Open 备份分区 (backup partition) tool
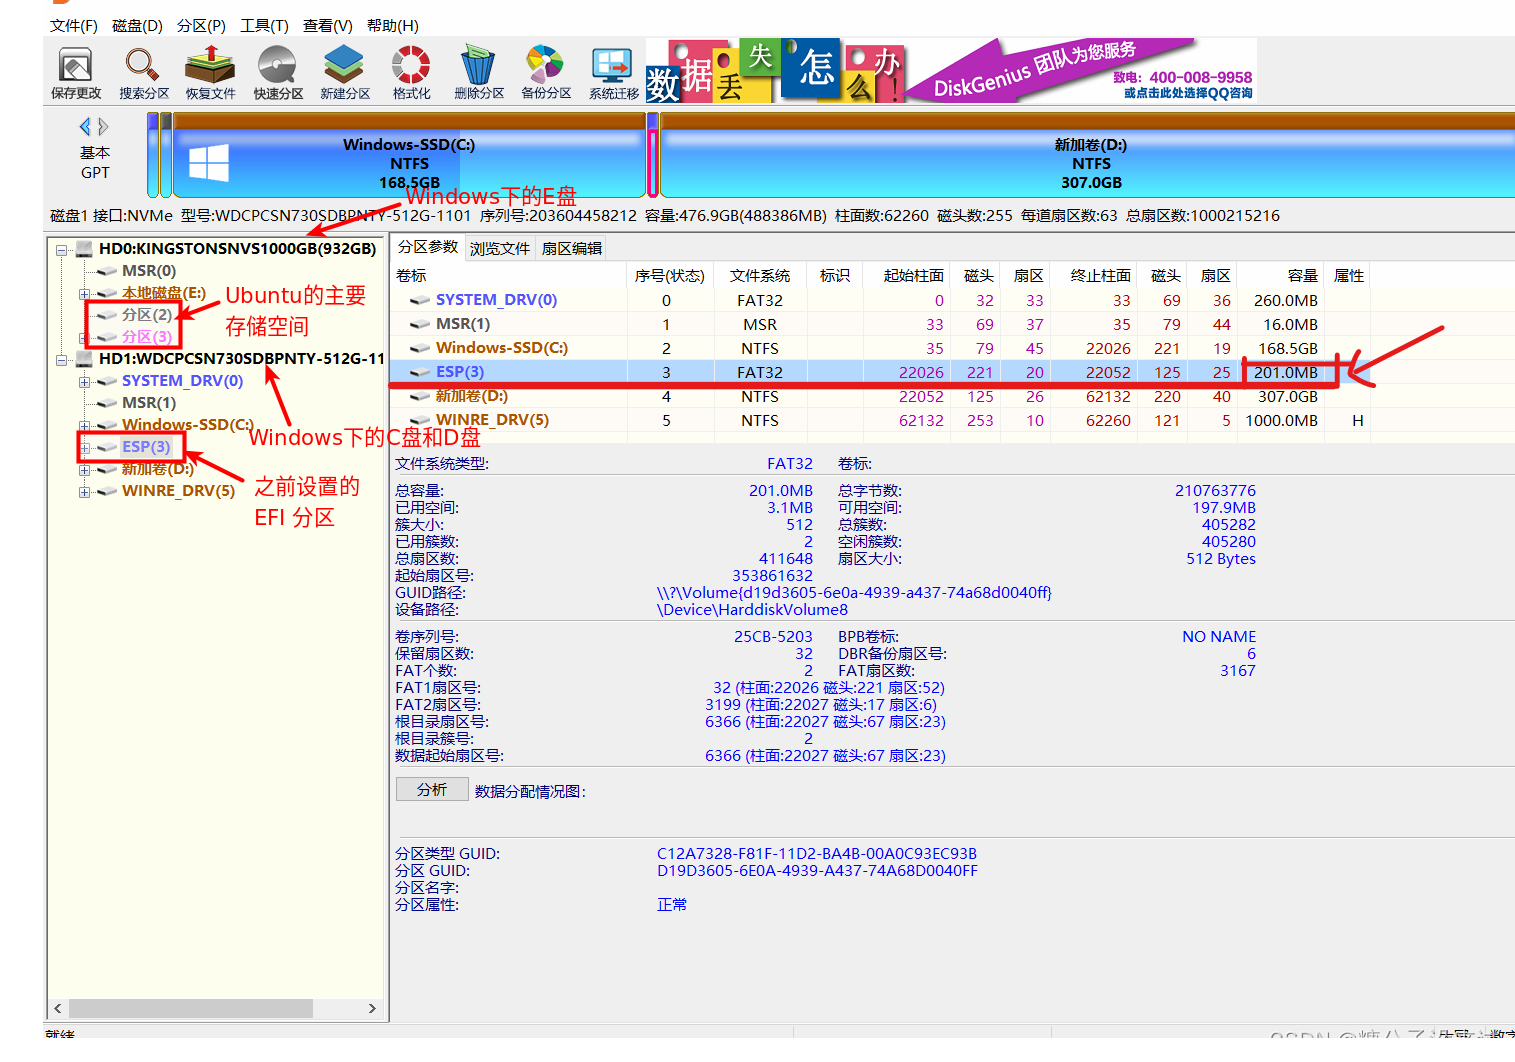The width and height of the screenshot is (1515, 1062). pyautogui.click(x=544, y=70)
